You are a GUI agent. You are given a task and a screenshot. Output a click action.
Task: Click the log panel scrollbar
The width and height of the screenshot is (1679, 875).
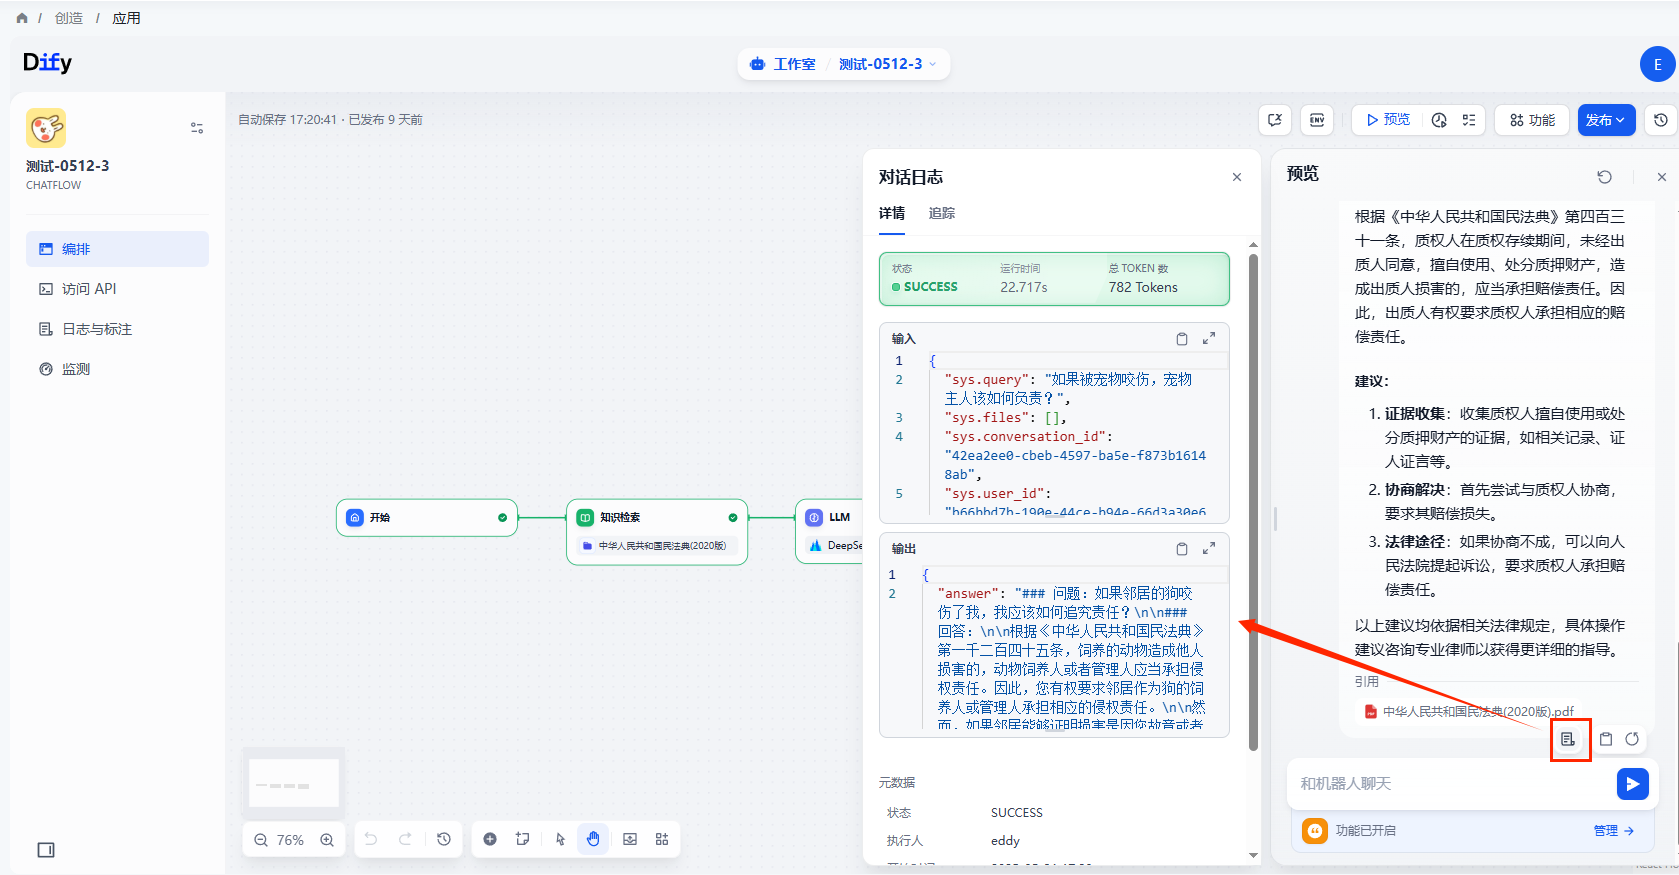(1253, 500)
